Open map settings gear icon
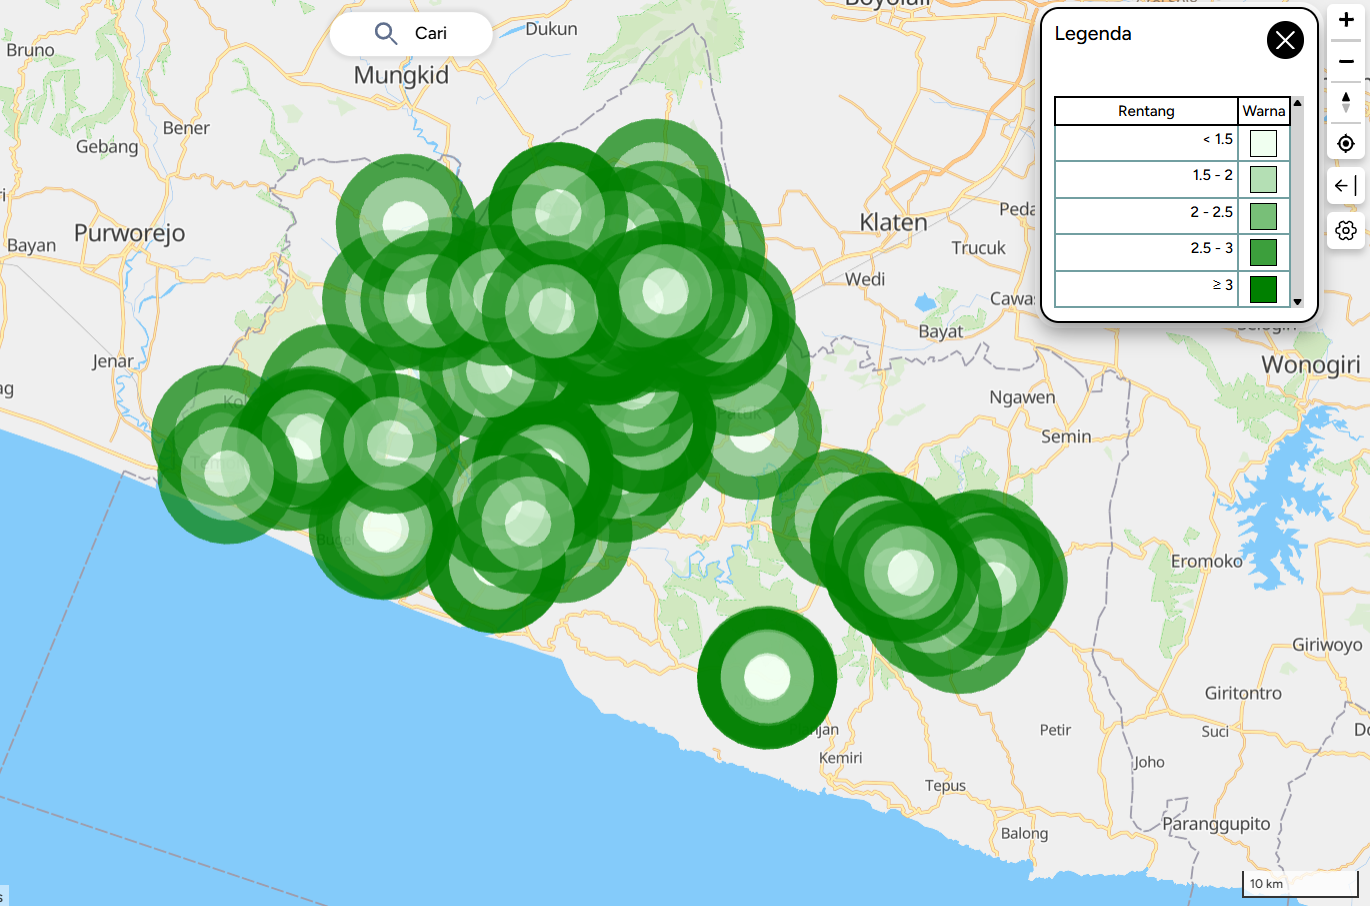Viewport: 1370px width, 906px height. click(x=1346, y=231)
